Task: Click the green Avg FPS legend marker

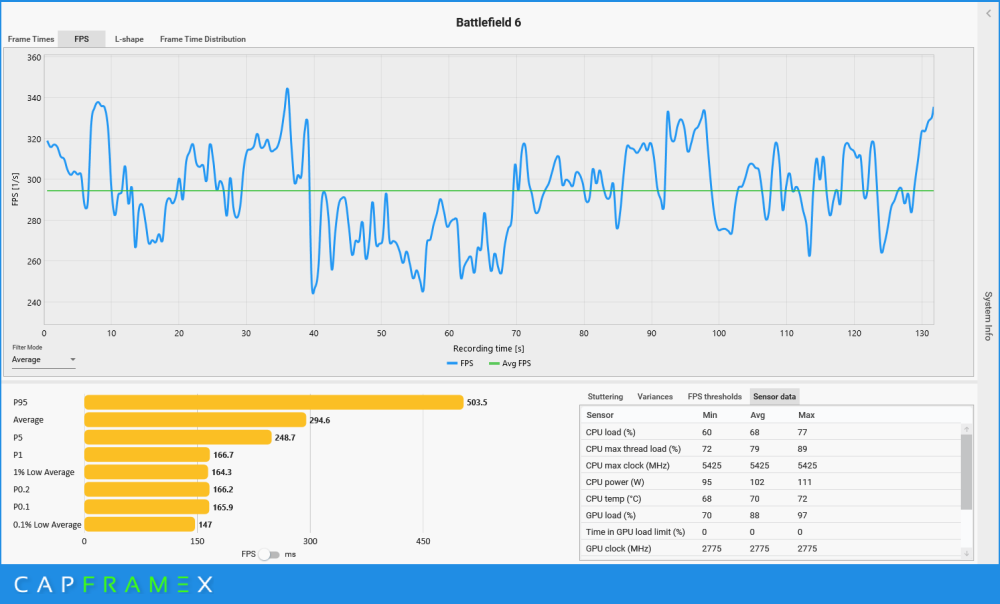Action: (494, 364)
